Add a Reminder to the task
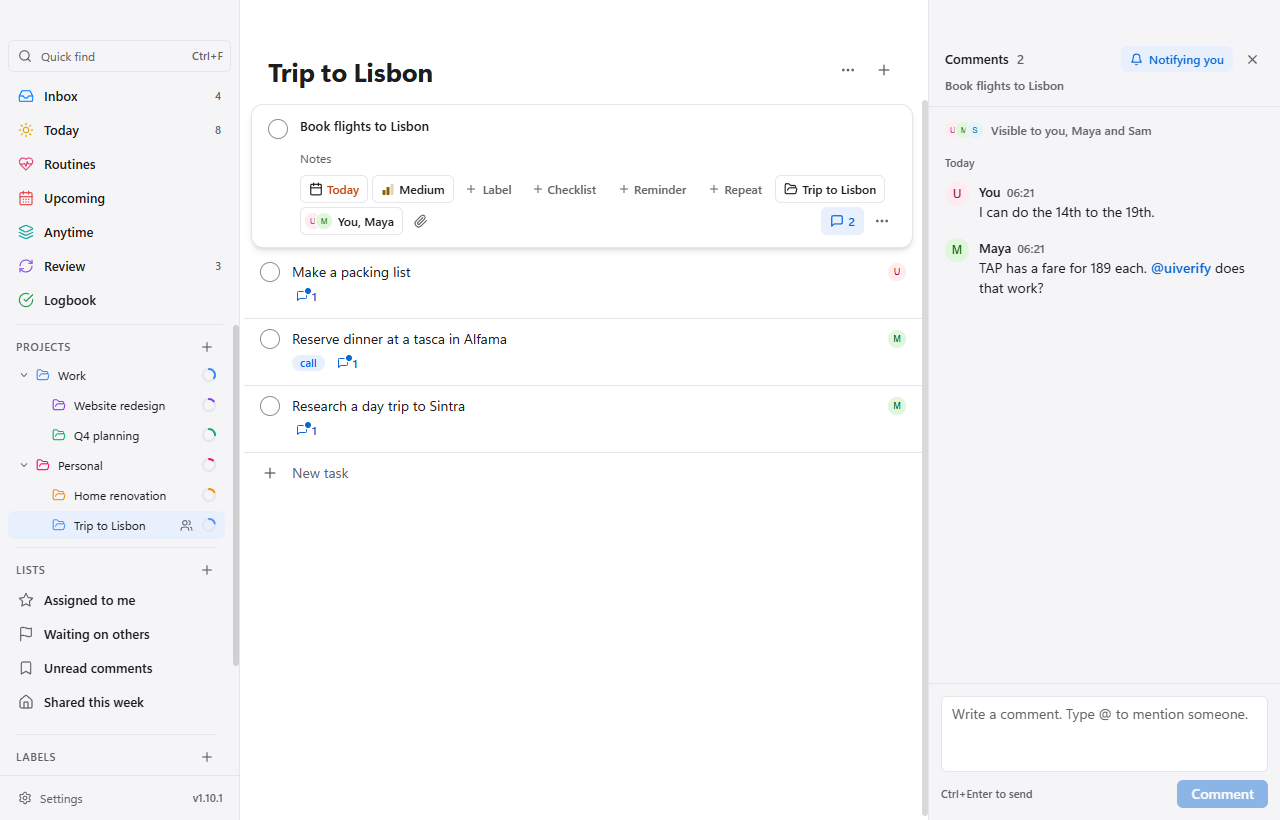 pyautogui.click(x=652, y=190)
